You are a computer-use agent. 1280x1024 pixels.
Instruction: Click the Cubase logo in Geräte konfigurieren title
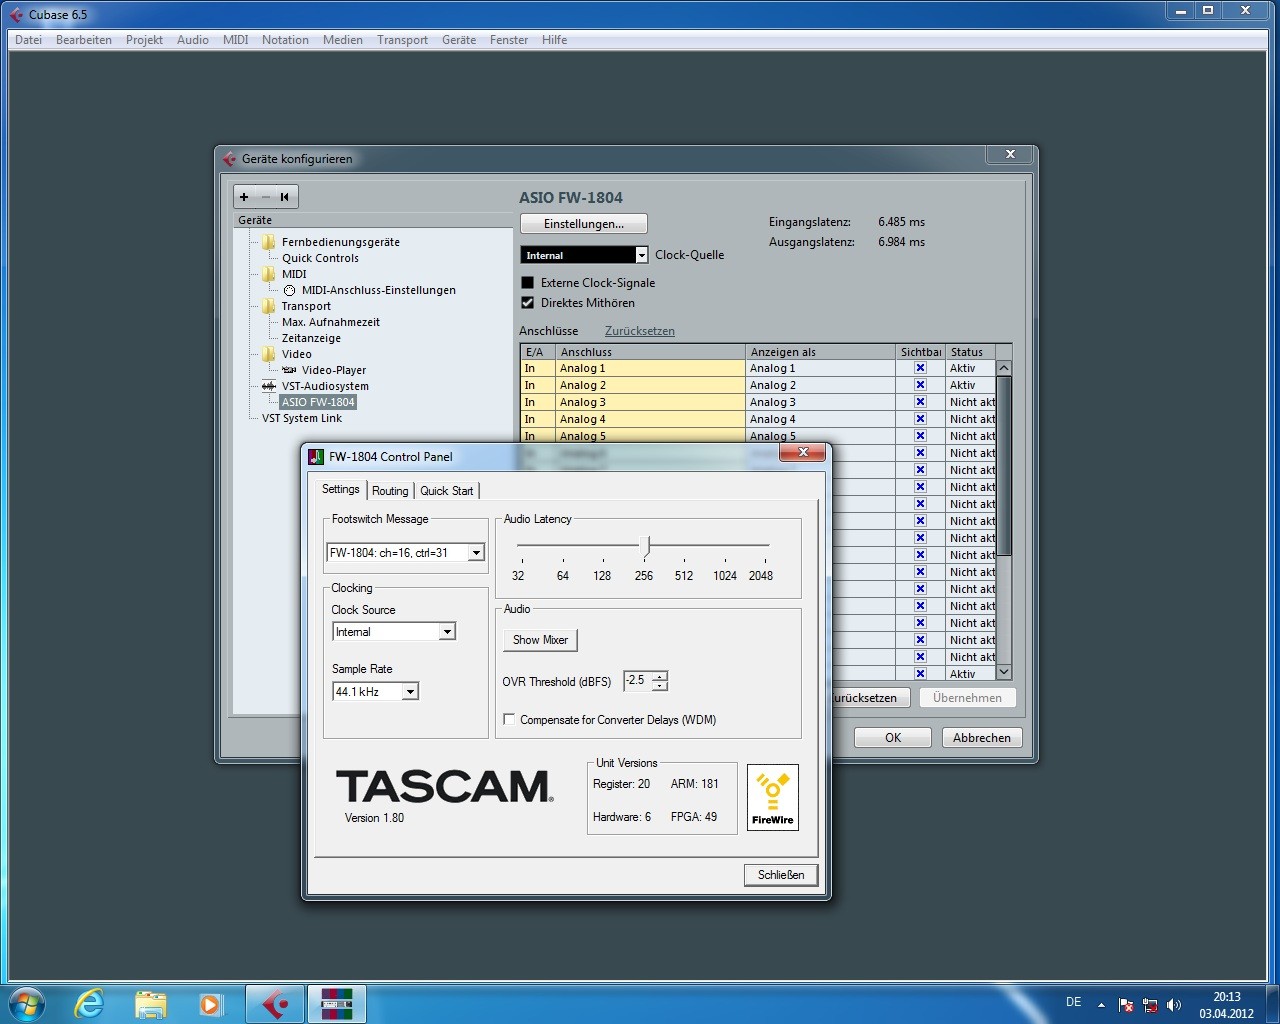[230, 159]
